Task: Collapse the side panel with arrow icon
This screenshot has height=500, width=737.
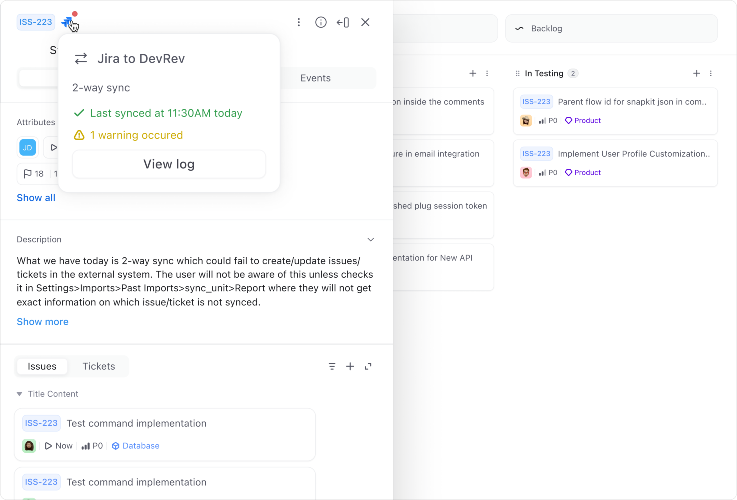Action: [343, 22]
